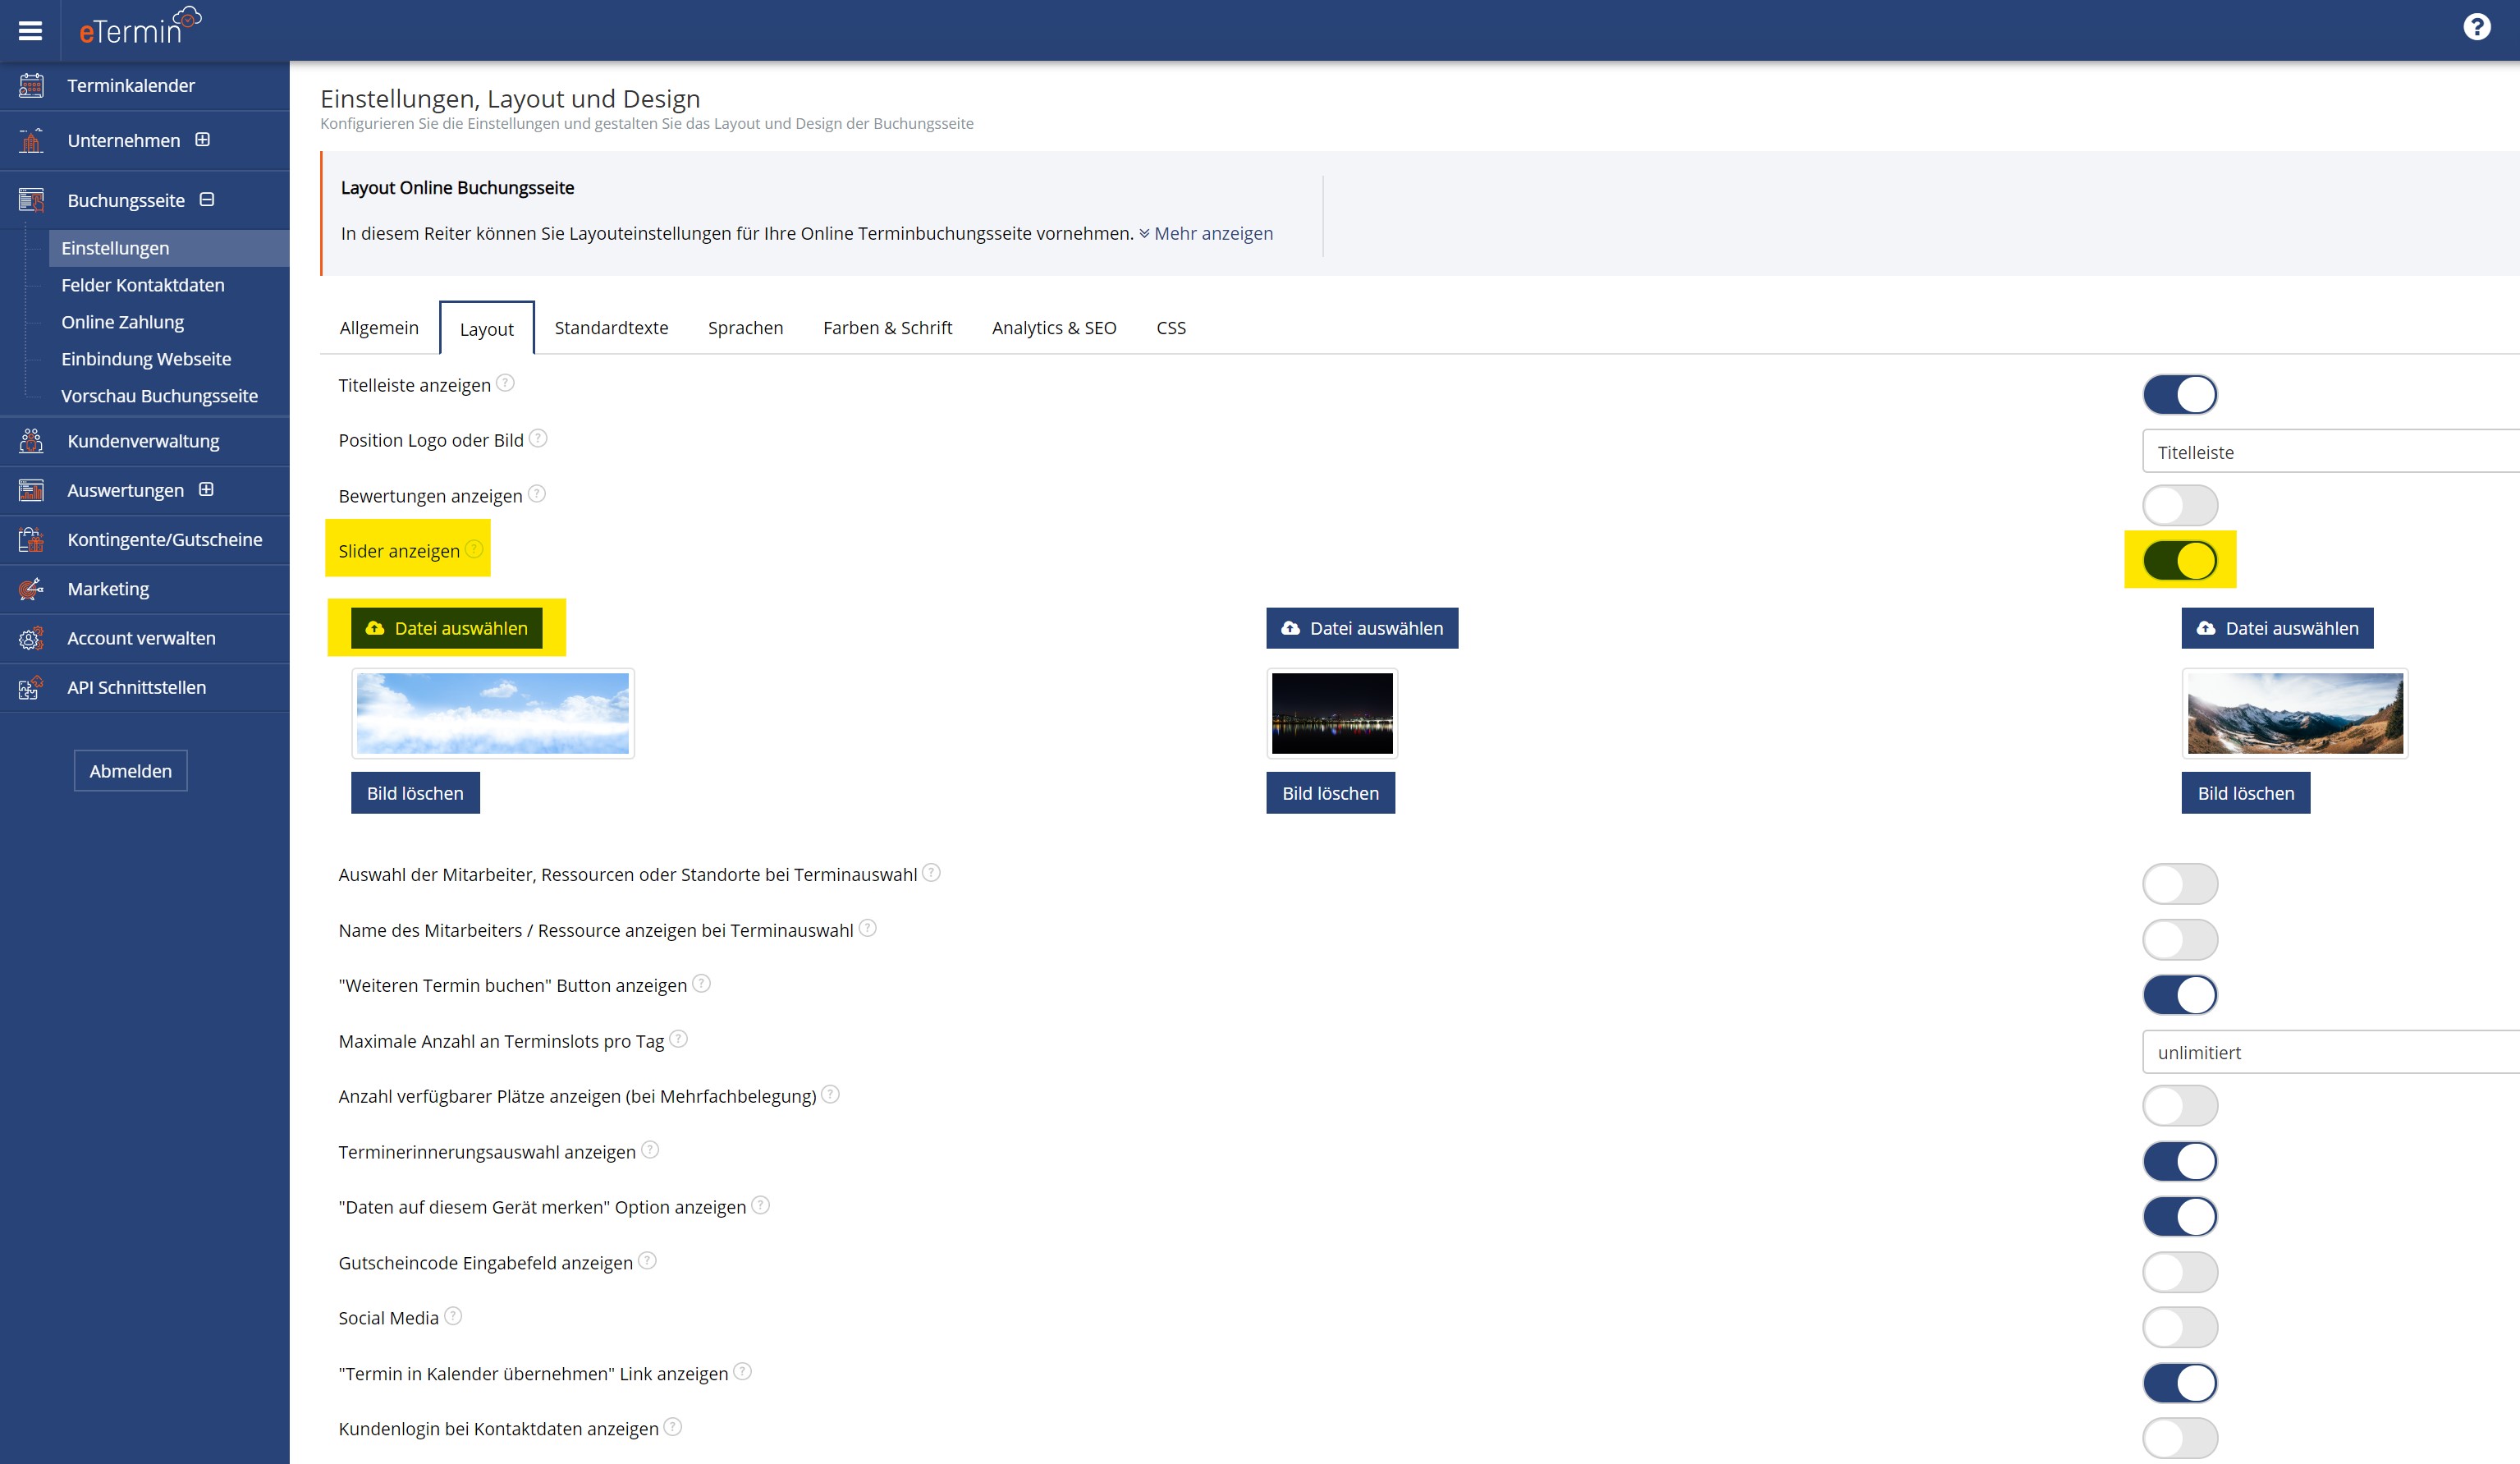Open Felder Kontaktdaten in sidebar
The height and width of the screenshot is (1464, 2520).
[x=143, y=285]
